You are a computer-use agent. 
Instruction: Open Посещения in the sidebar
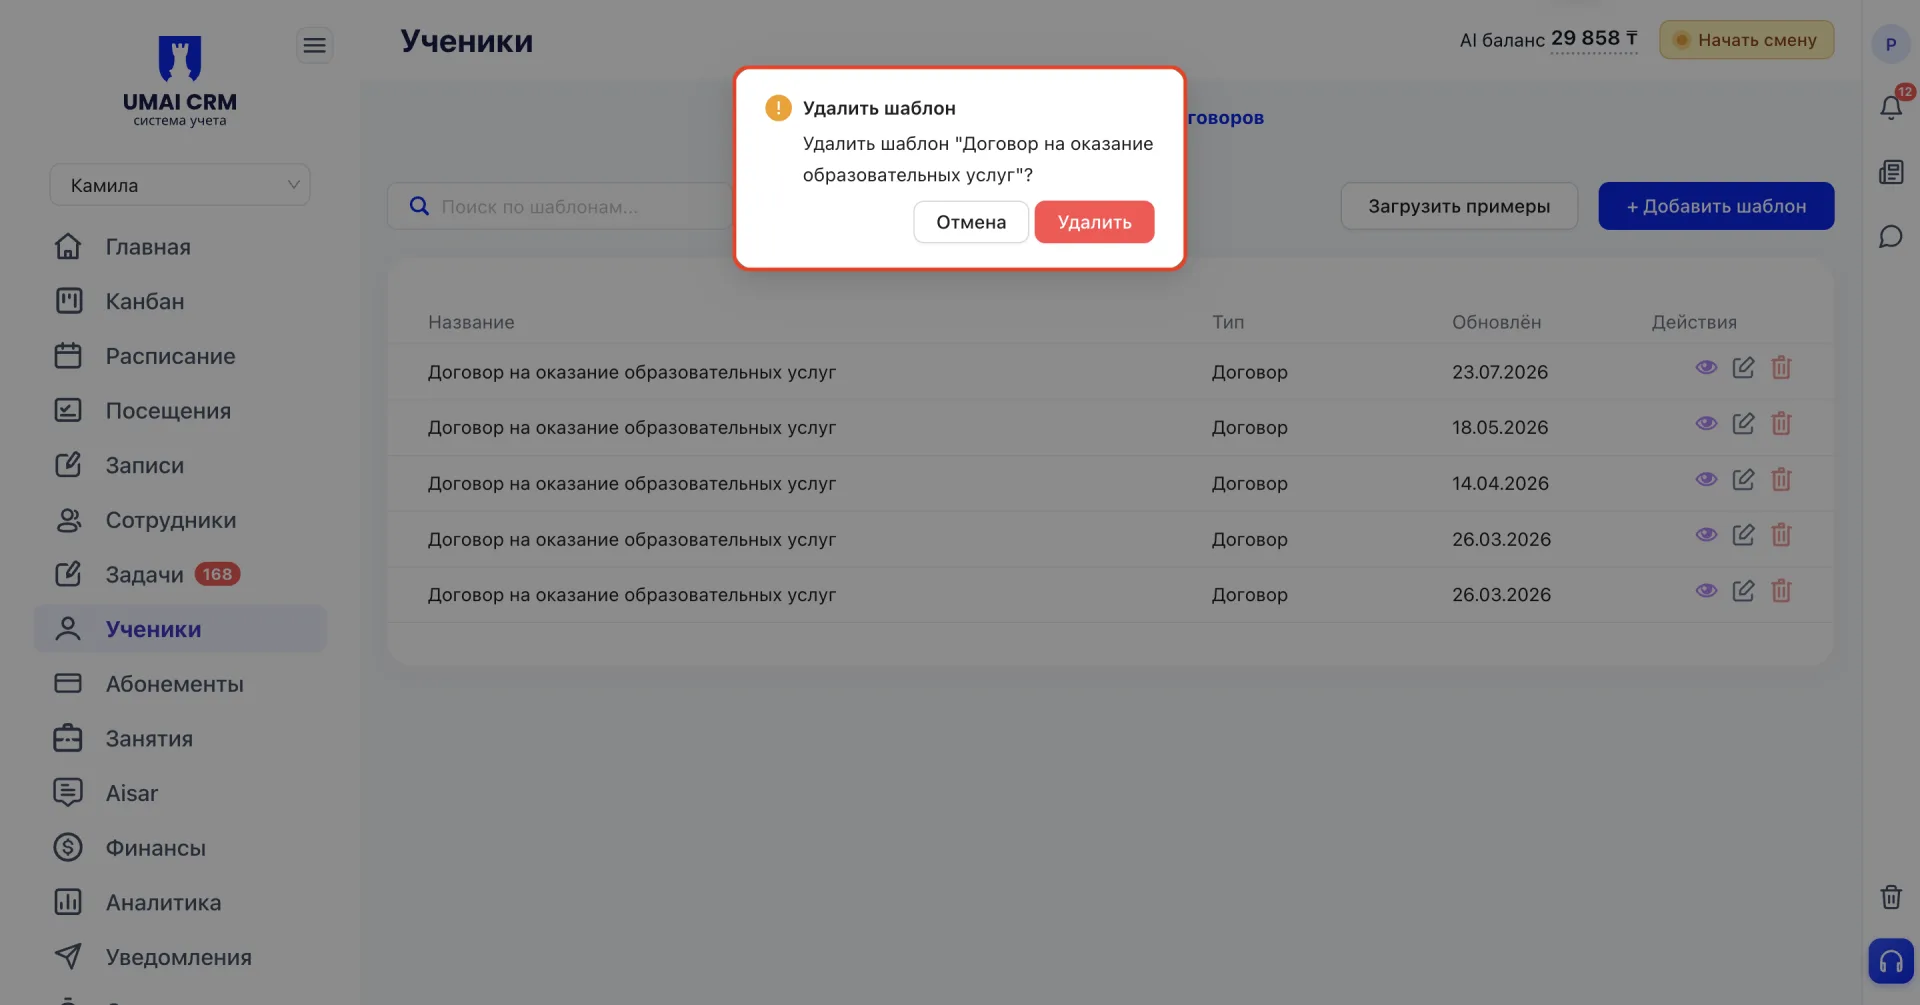pos(180,411)
